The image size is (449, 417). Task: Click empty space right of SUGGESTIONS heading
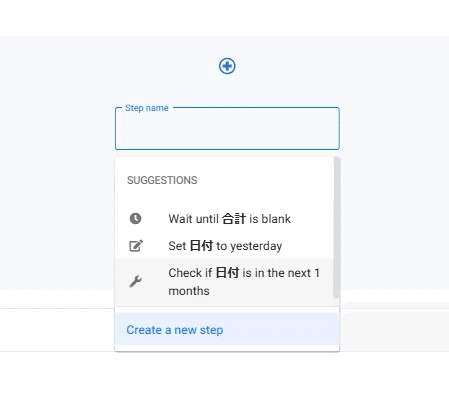click(263, 180)
